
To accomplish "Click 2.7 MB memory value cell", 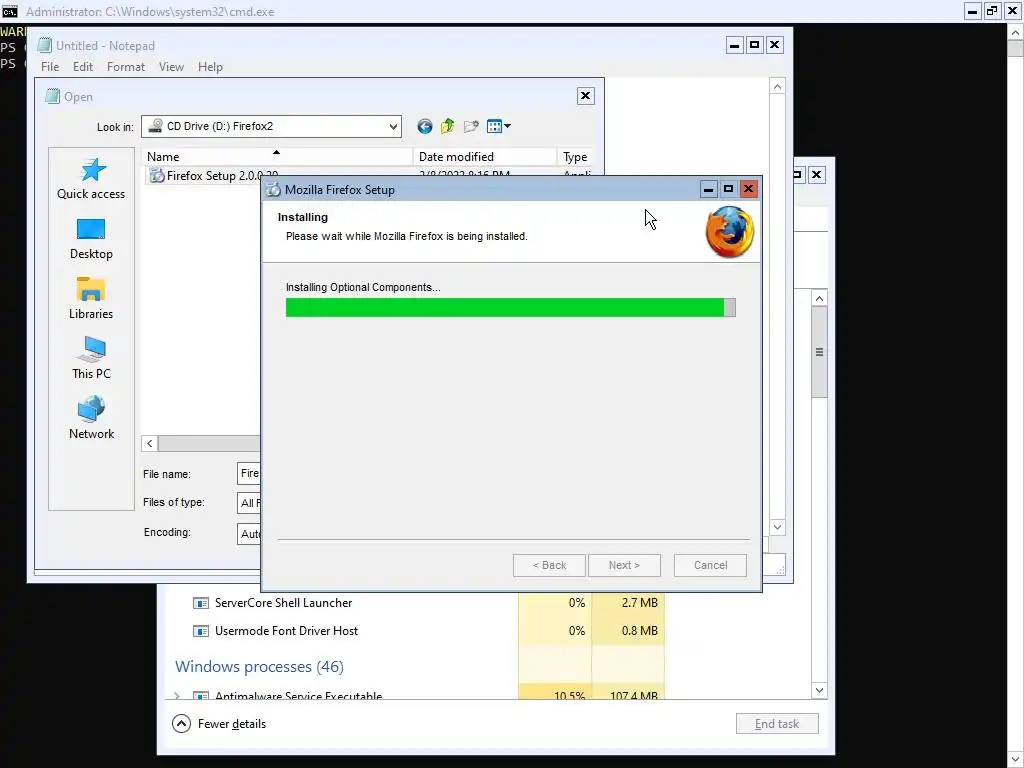I will click(628, 603).
